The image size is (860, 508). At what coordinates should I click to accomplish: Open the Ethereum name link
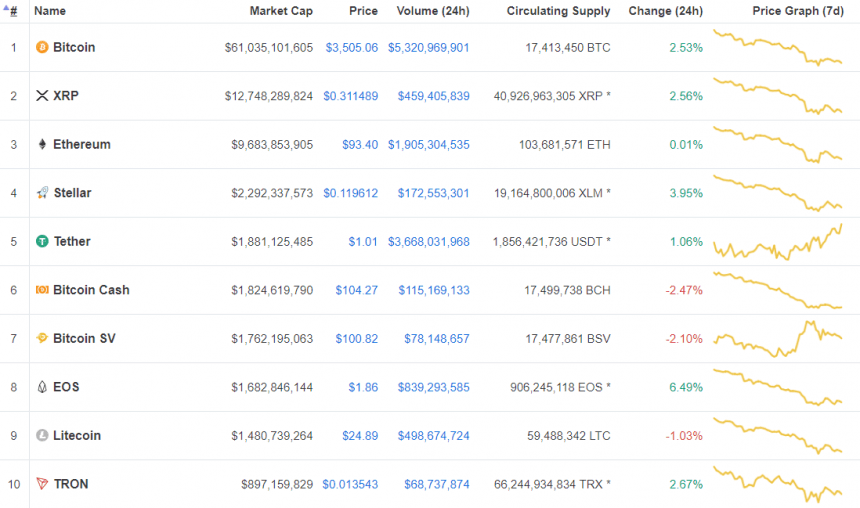[x=82, y=144]
